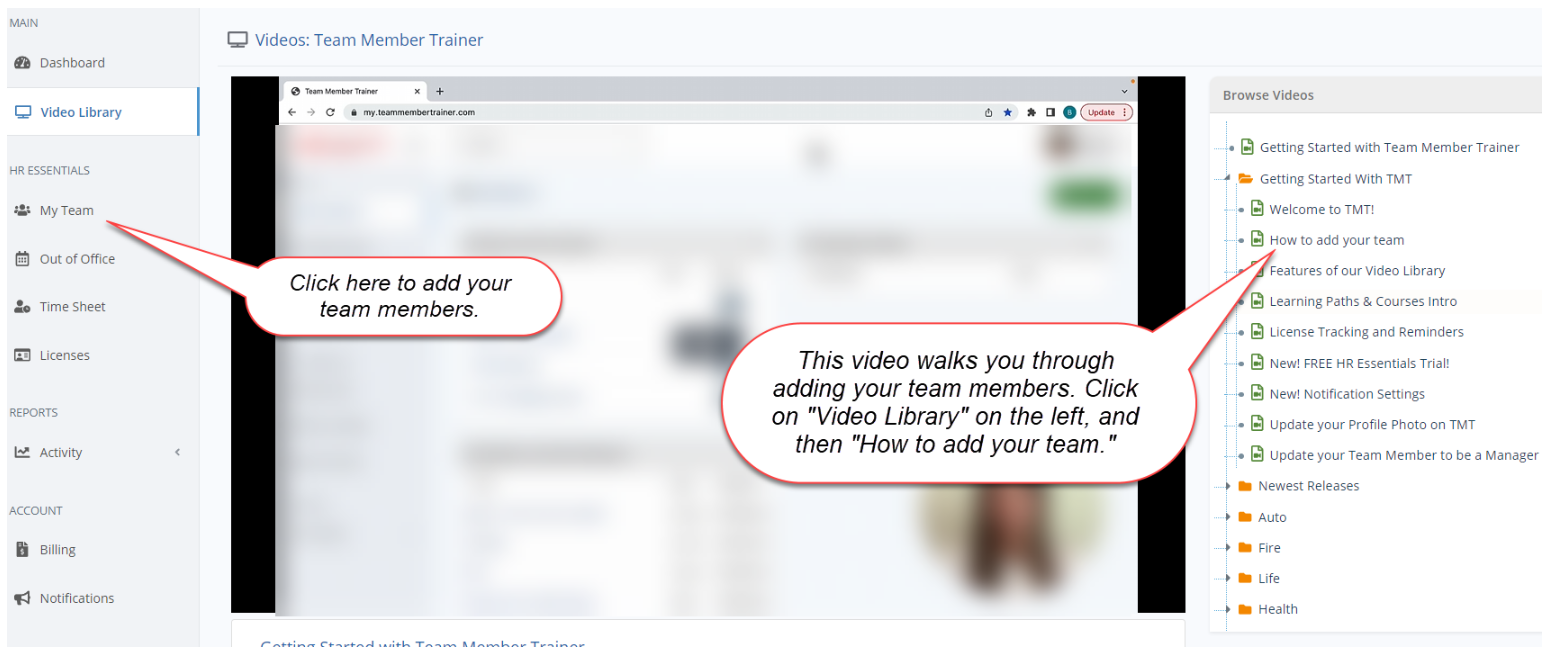
Task: Expand the Activity submenu chevron
Action: pos(178,453)
